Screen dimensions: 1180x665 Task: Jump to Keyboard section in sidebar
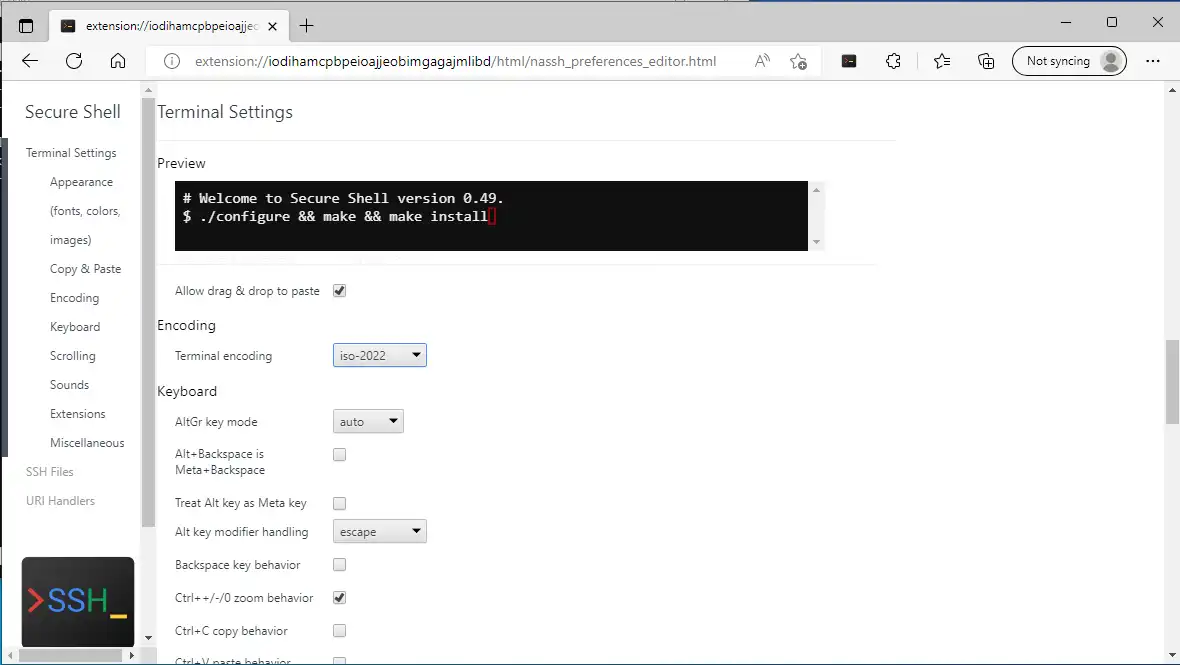pos(75,326)
